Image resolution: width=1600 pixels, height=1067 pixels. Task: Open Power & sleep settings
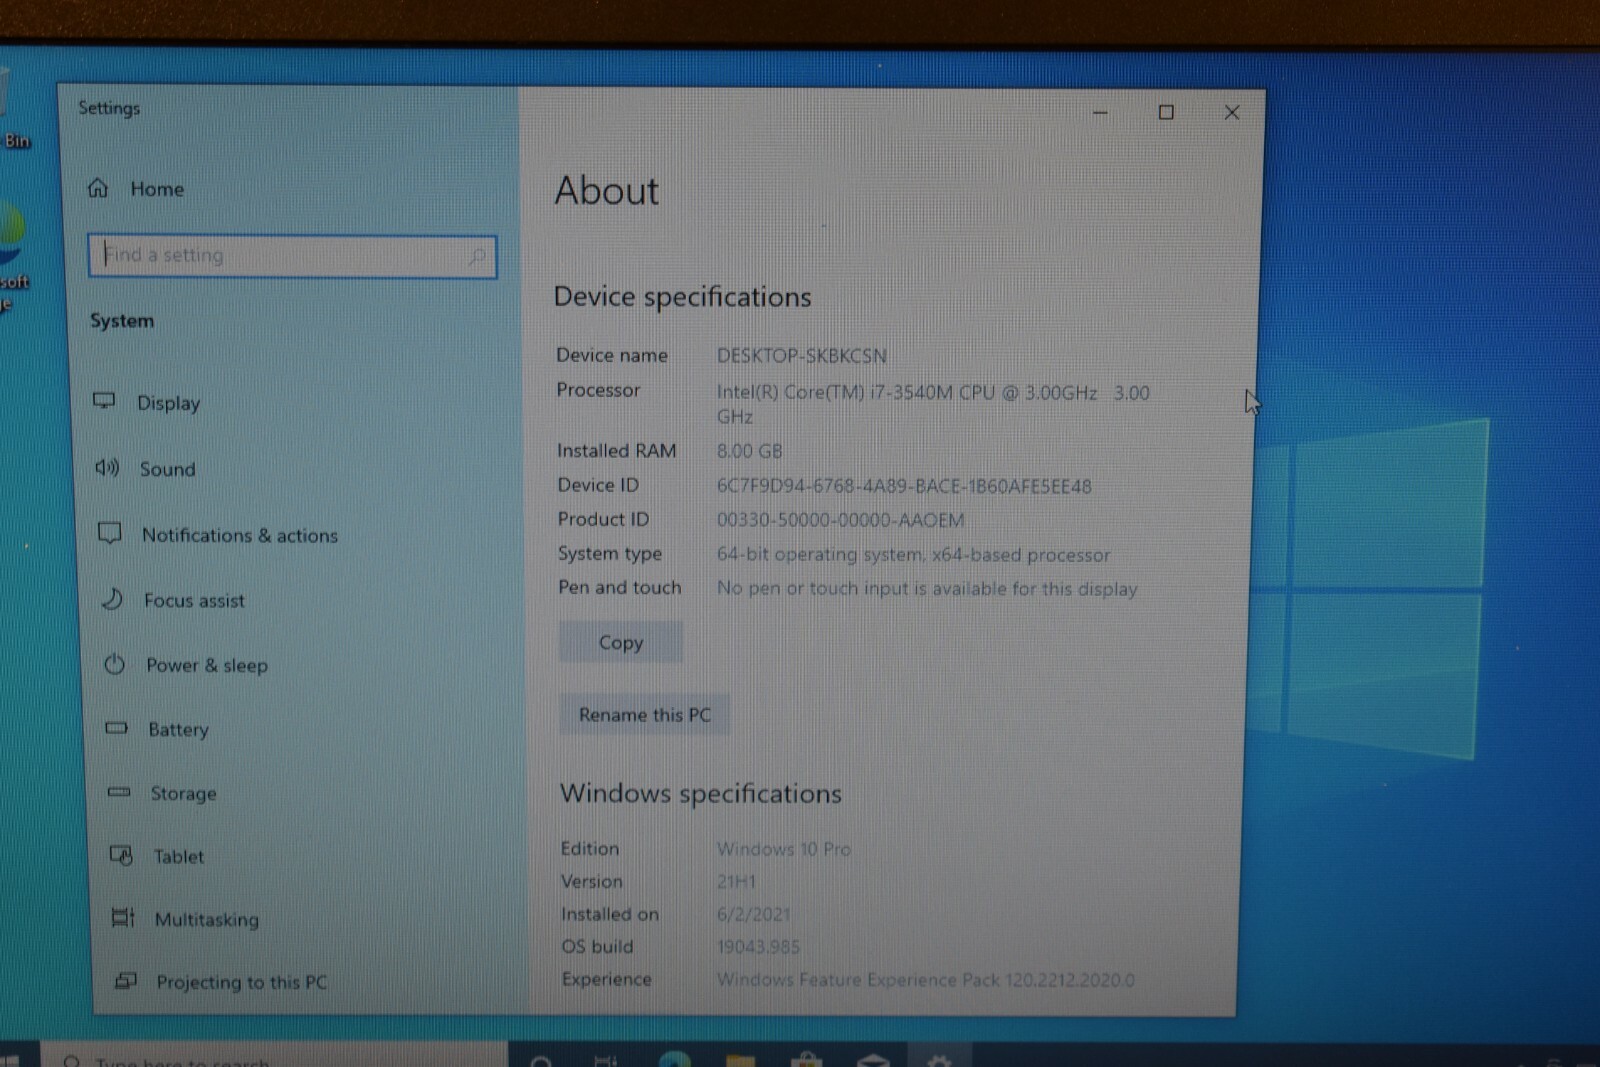coord(185,665)
